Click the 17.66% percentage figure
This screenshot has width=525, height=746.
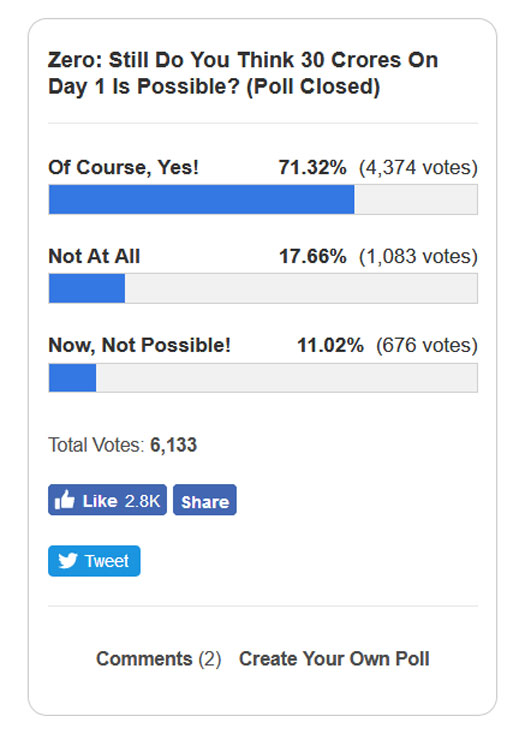tap(312, 256)
